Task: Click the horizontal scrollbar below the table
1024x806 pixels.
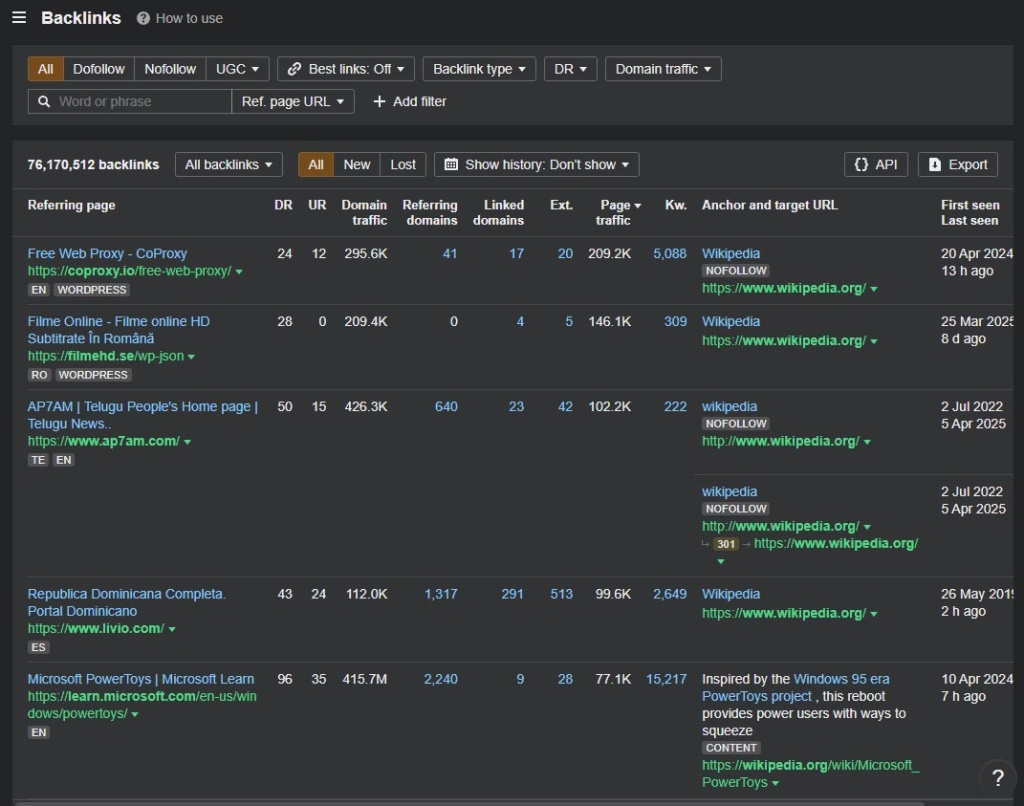Action: pos(469,803)
